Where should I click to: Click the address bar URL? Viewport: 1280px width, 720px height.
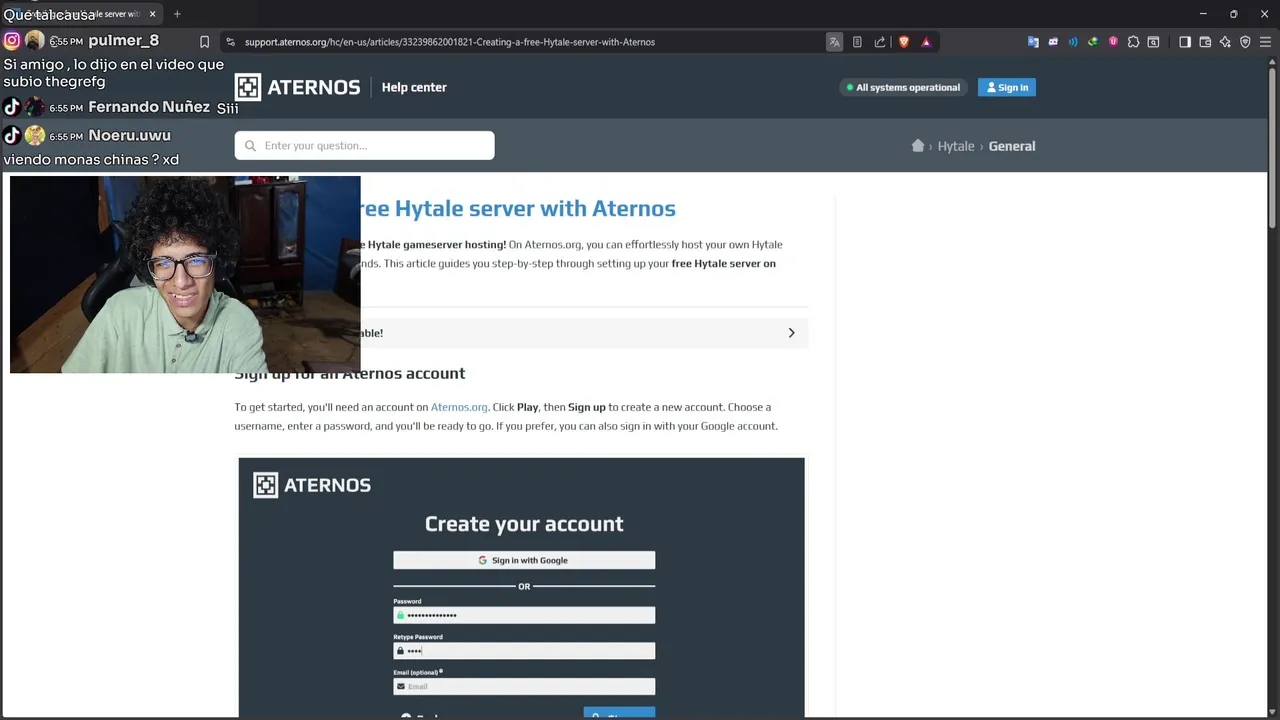point(450,42)
